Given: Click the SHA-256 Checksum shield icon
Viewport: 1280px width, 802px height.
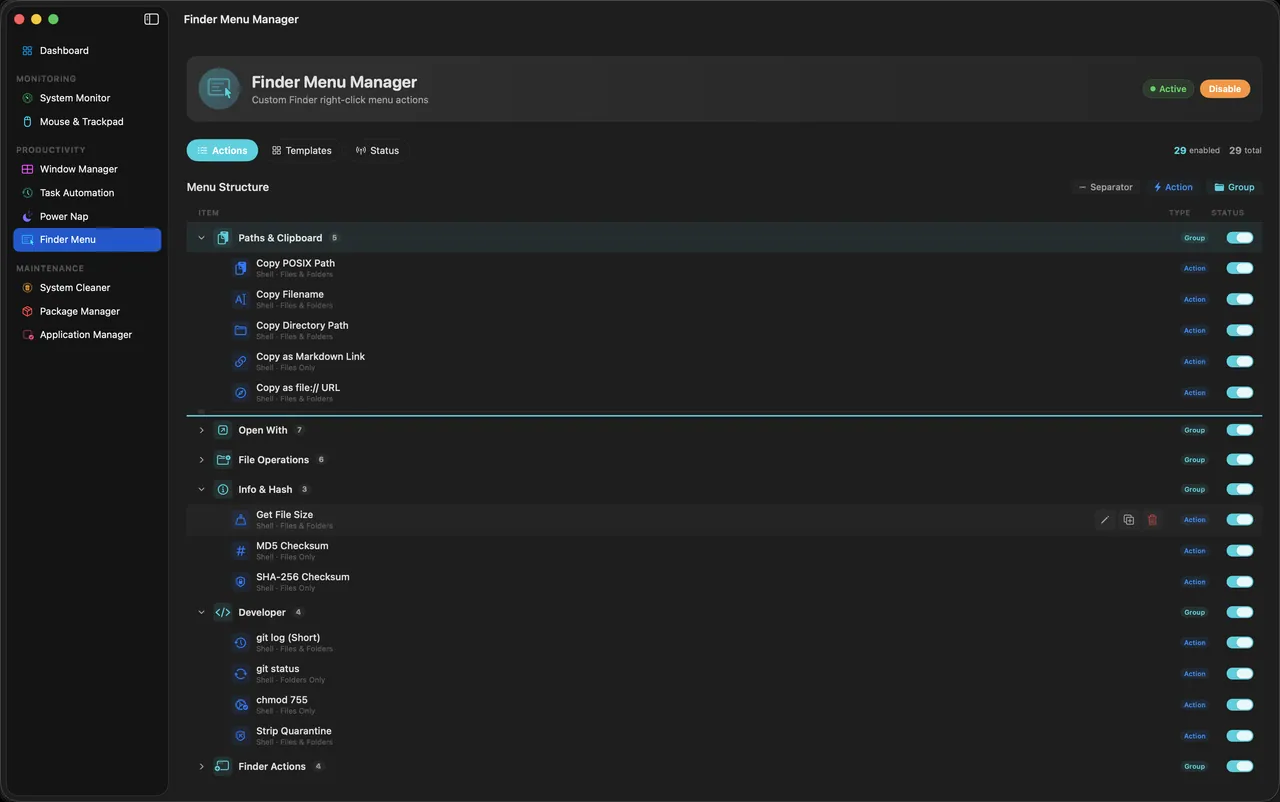Looking at the screenshot, I should (240, 582).
